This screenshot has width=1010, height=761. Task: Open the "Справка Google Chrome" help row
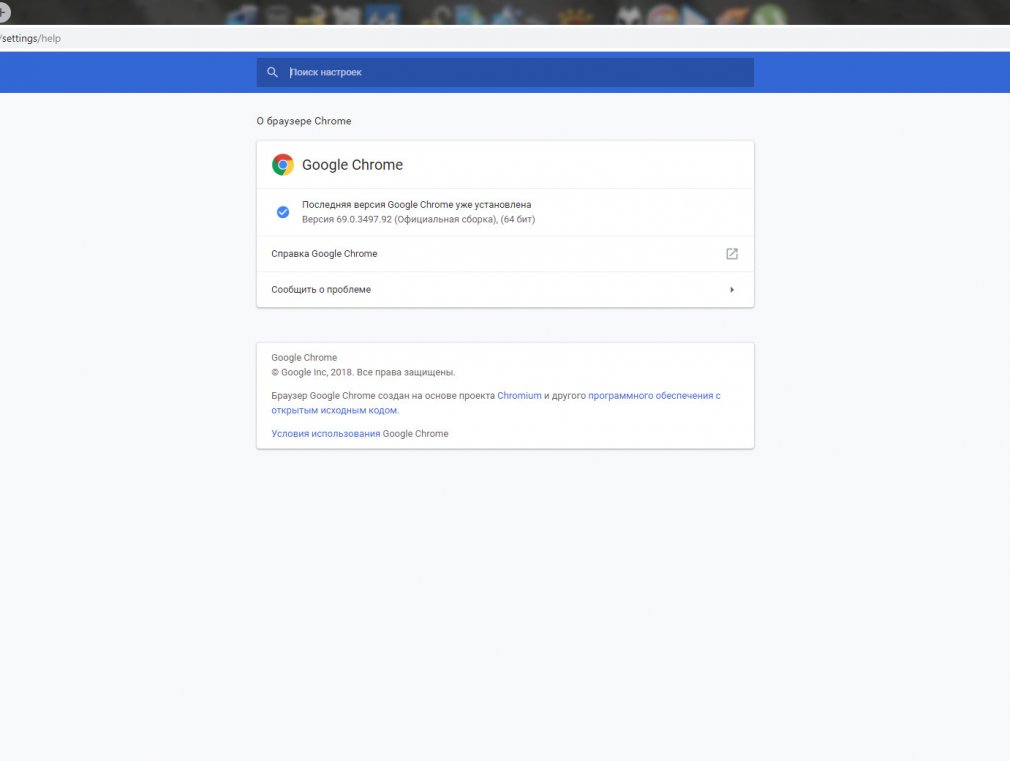pyautogui.click(x=505, y=254)
